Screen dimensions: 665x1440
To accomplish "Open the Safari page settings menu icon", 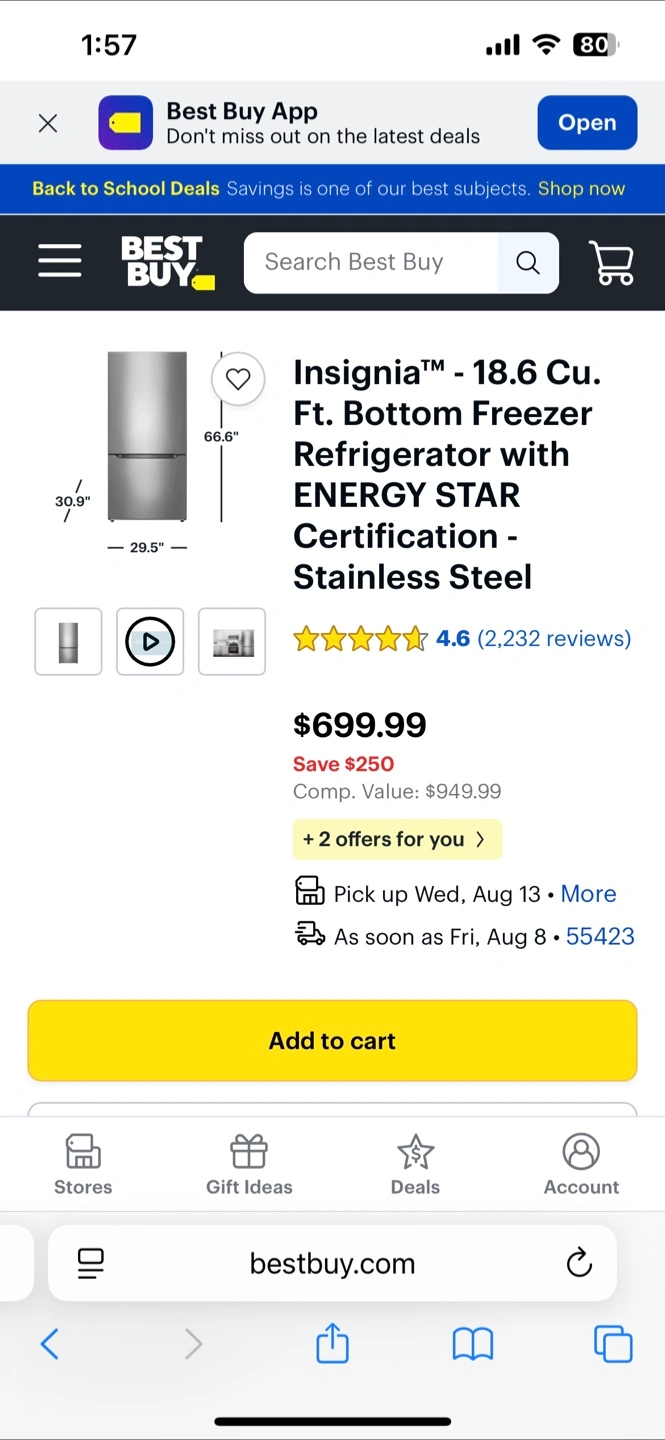I will [91, 1263].
